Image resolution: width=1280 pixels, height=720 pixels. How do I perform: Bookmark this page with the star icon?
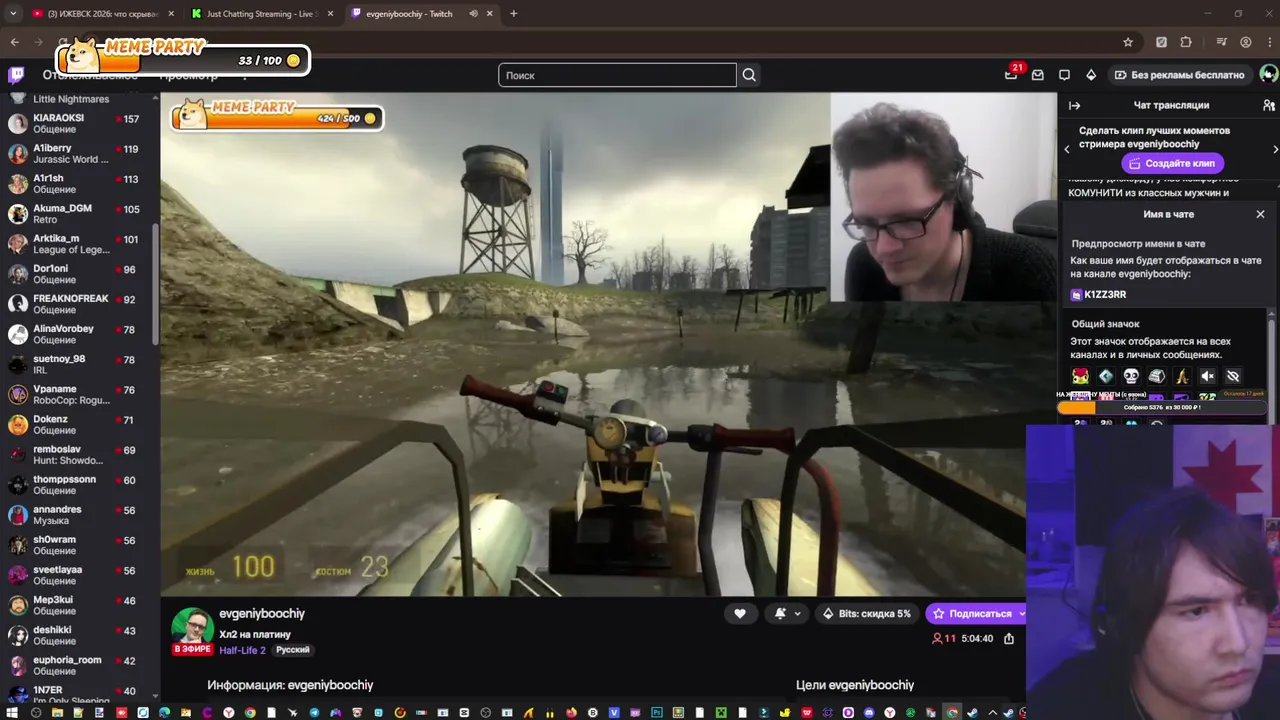[x=1128, y=42]
